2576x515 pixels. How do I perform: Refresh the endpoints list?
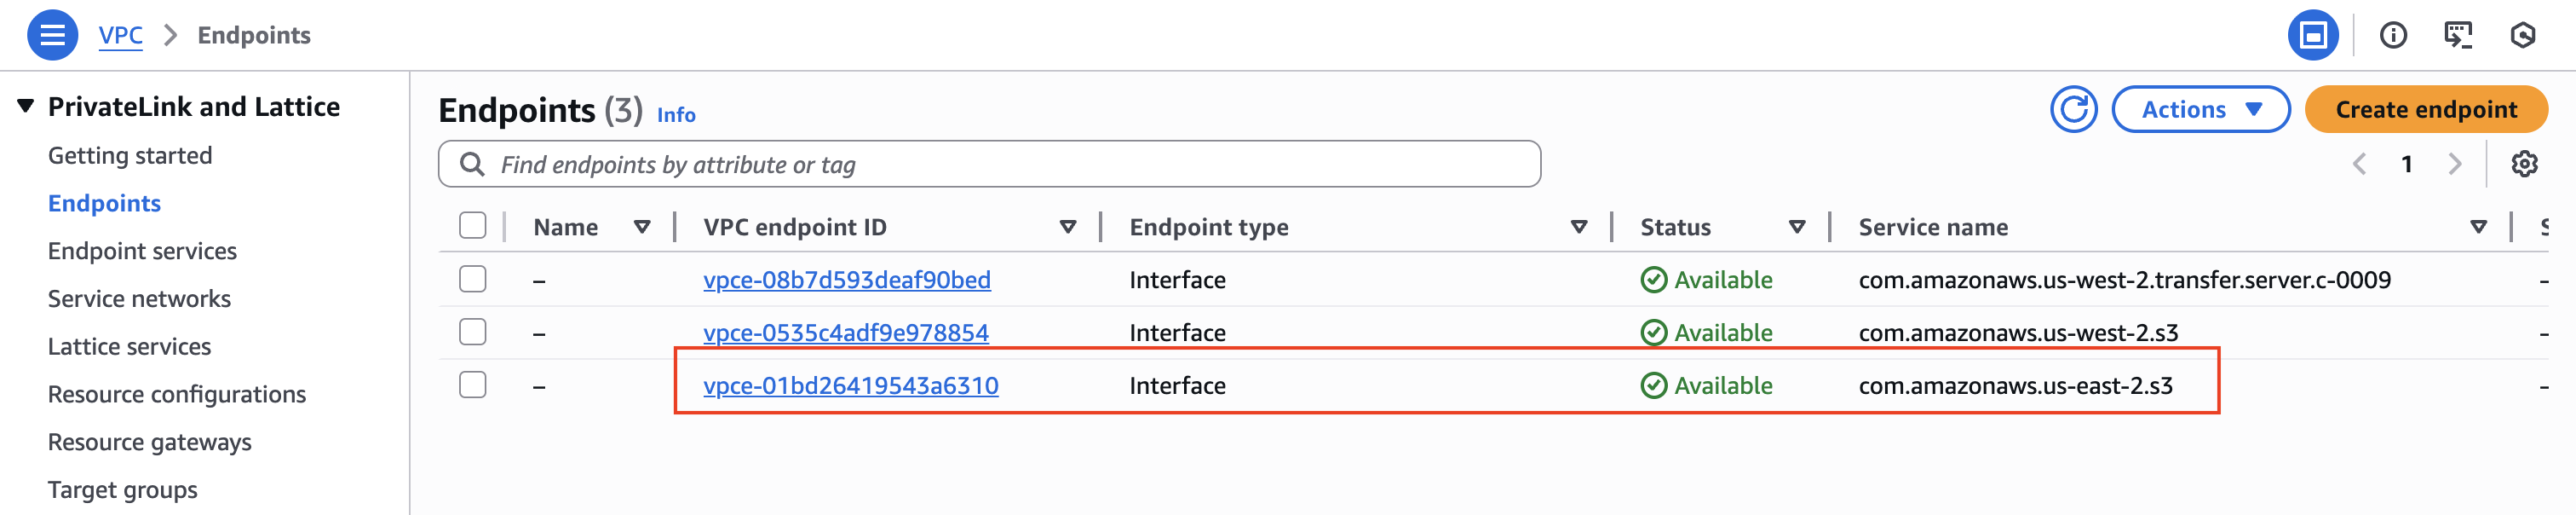[2074, 110]
